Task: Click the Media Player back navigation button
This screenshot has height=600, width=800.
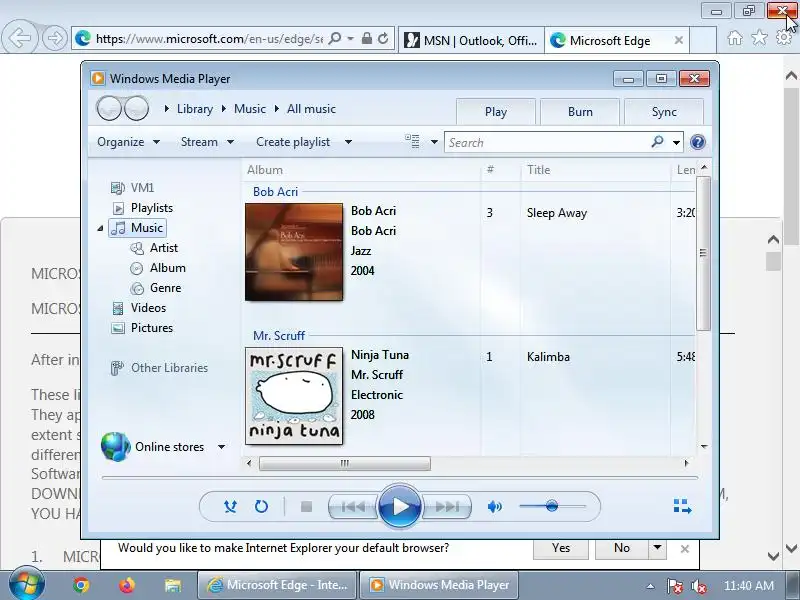Action: (x=109, y=108)
